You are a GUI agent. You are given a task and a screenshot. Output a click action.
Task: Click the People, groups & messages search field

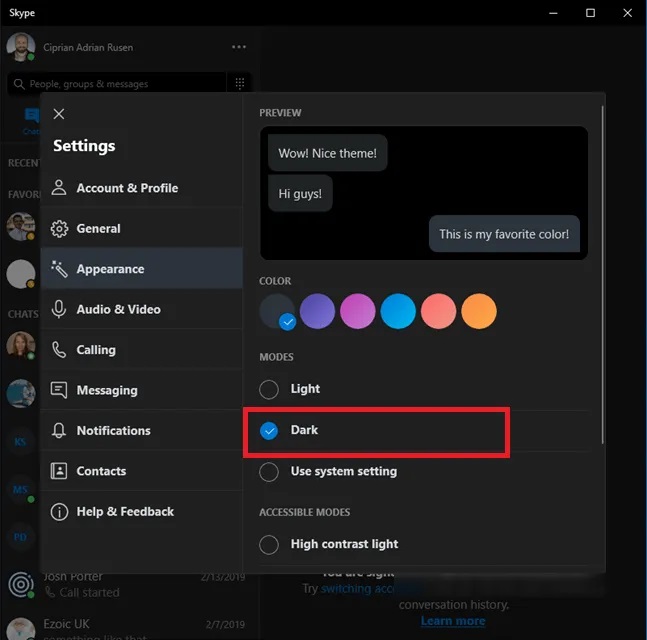pos(117,83)
